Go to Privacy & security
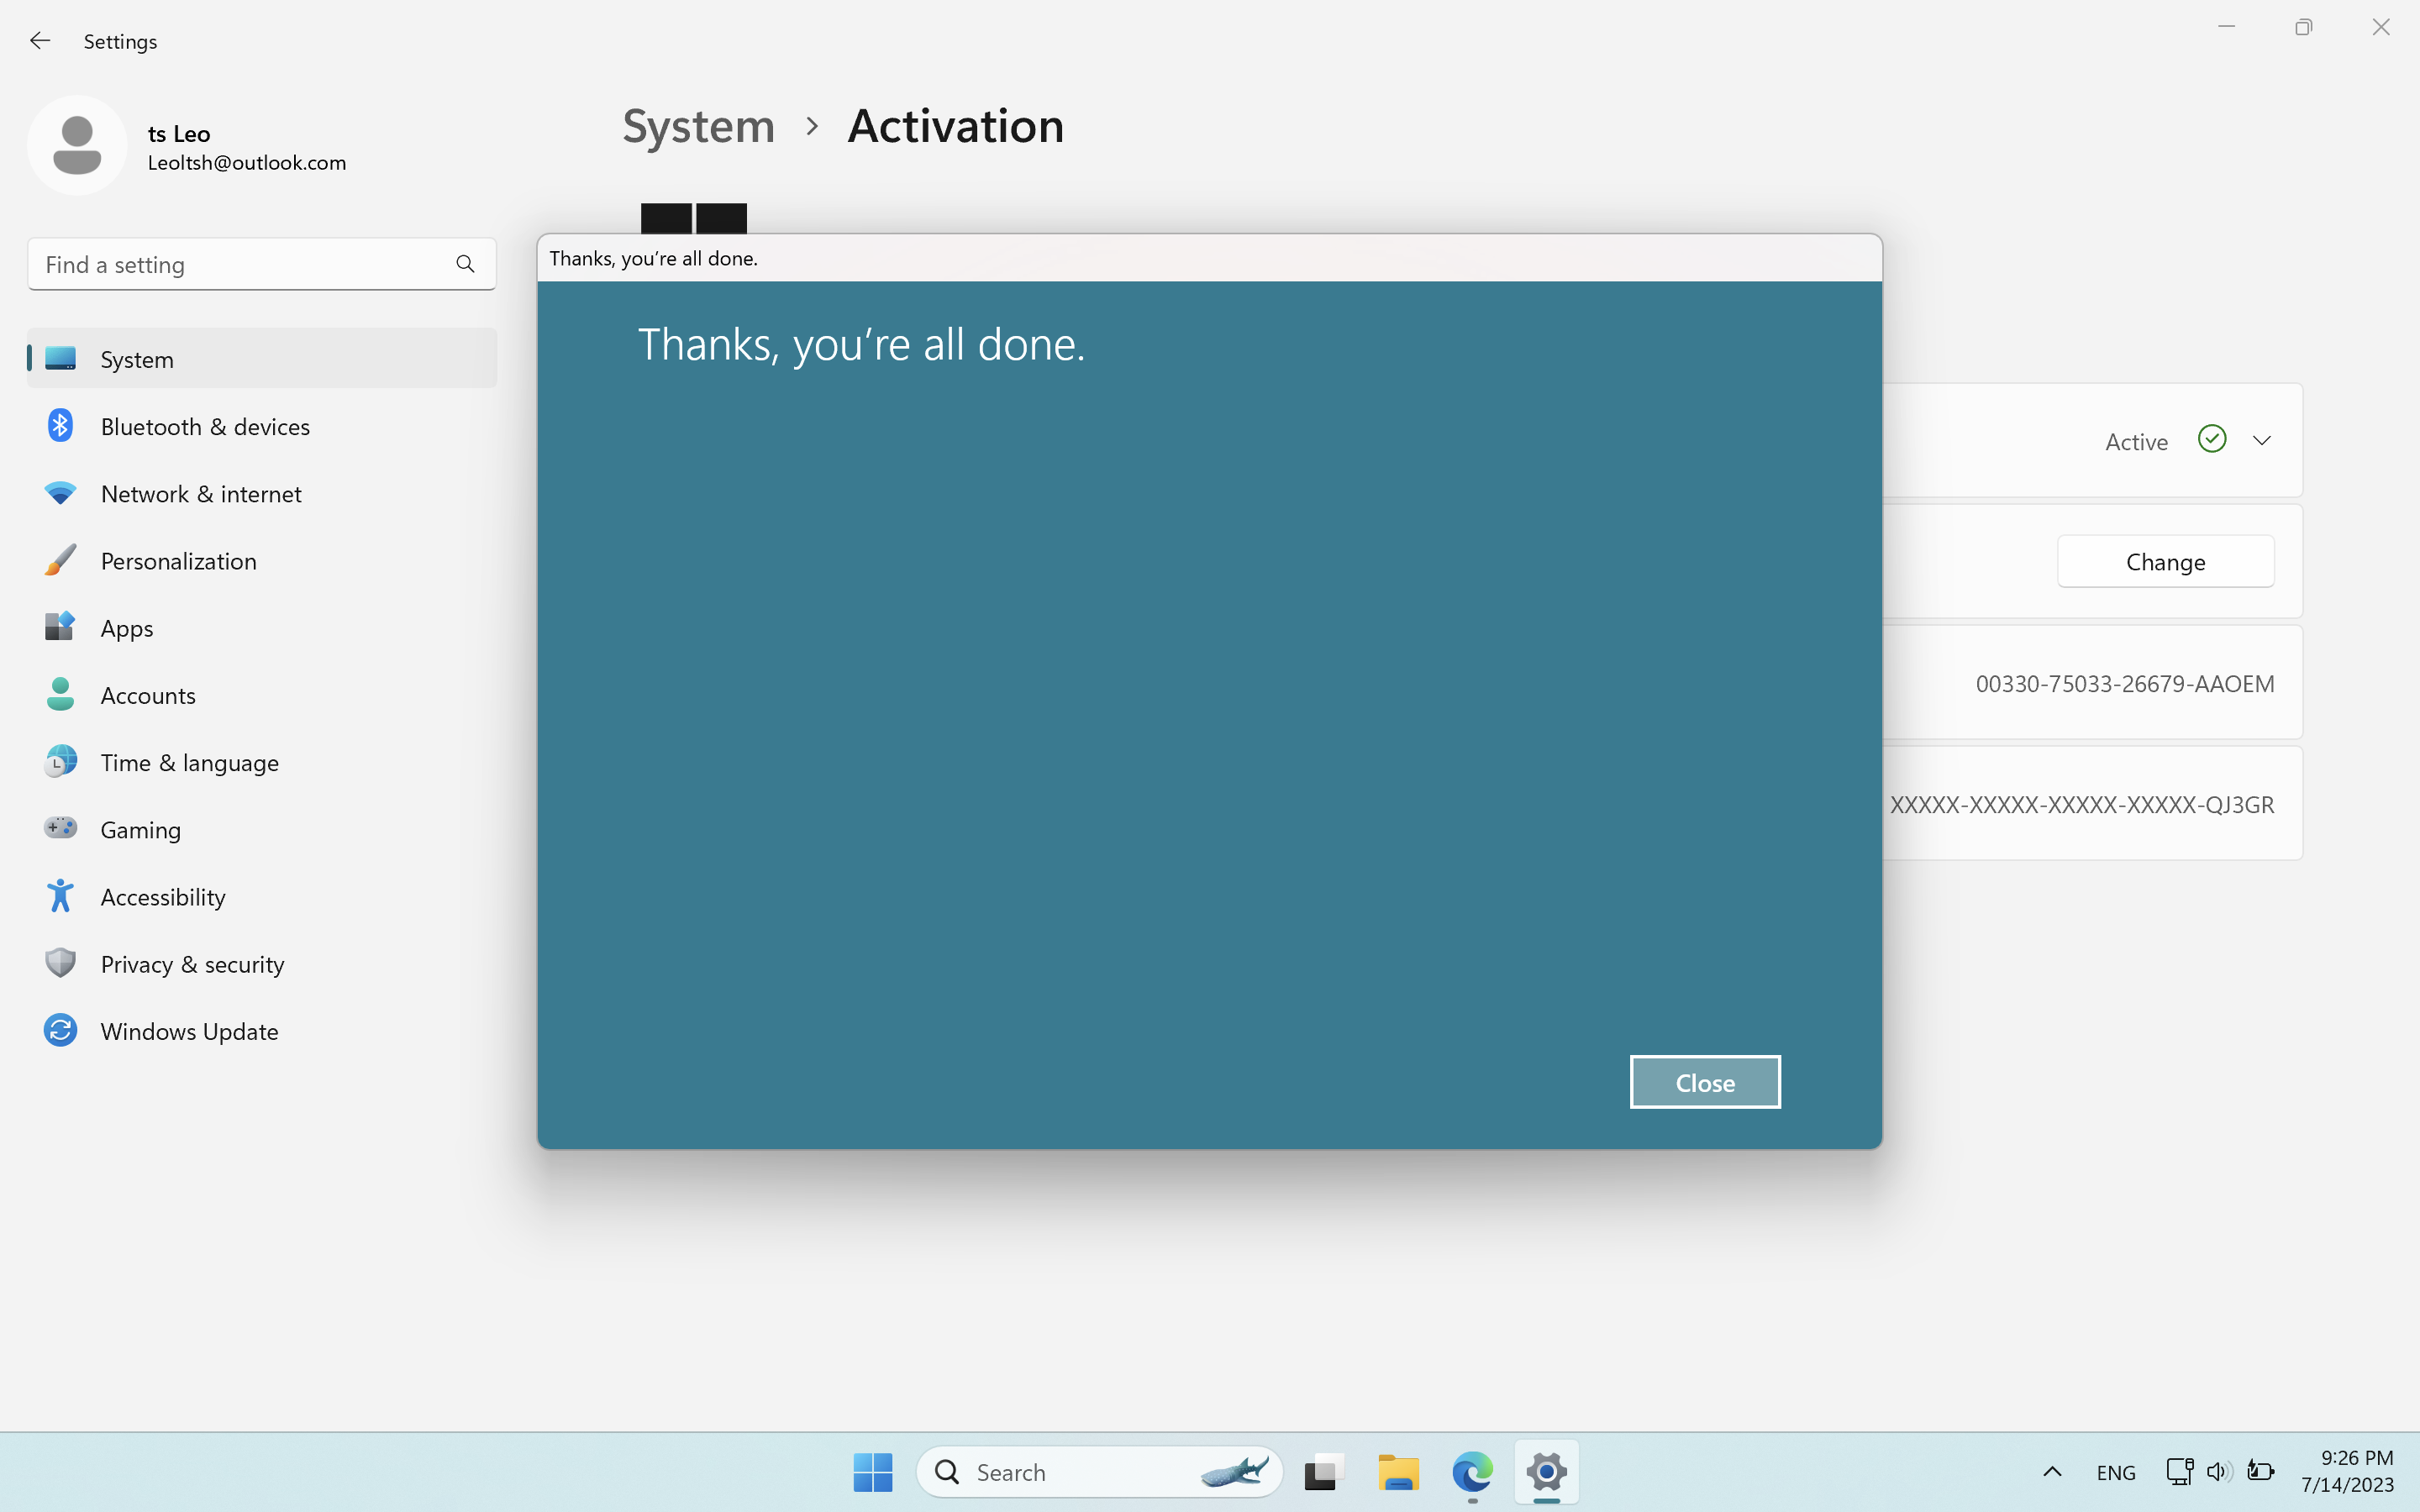Screen dimensions: 2420x1512 coord(192,964)
